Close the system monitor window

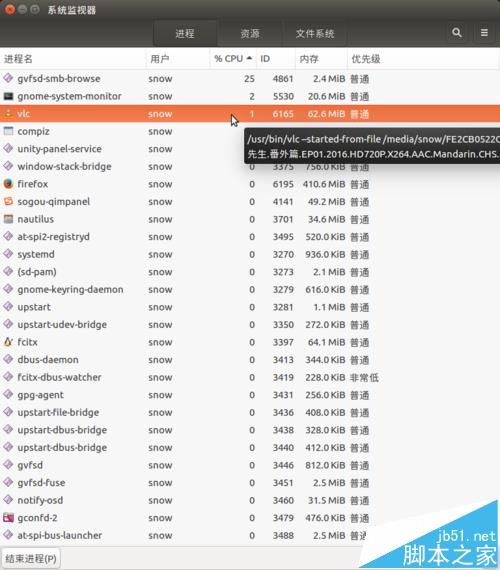(x=10, y=9)
